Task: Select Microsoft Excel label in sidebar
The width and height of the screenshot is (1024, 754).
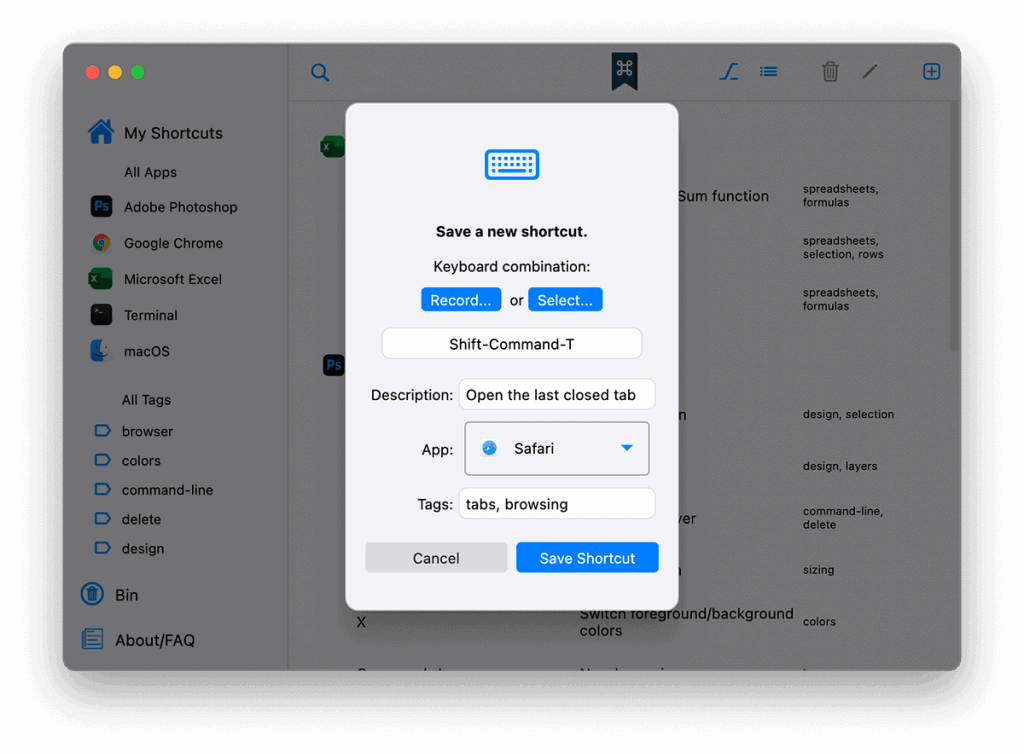Action: point(173,279)
